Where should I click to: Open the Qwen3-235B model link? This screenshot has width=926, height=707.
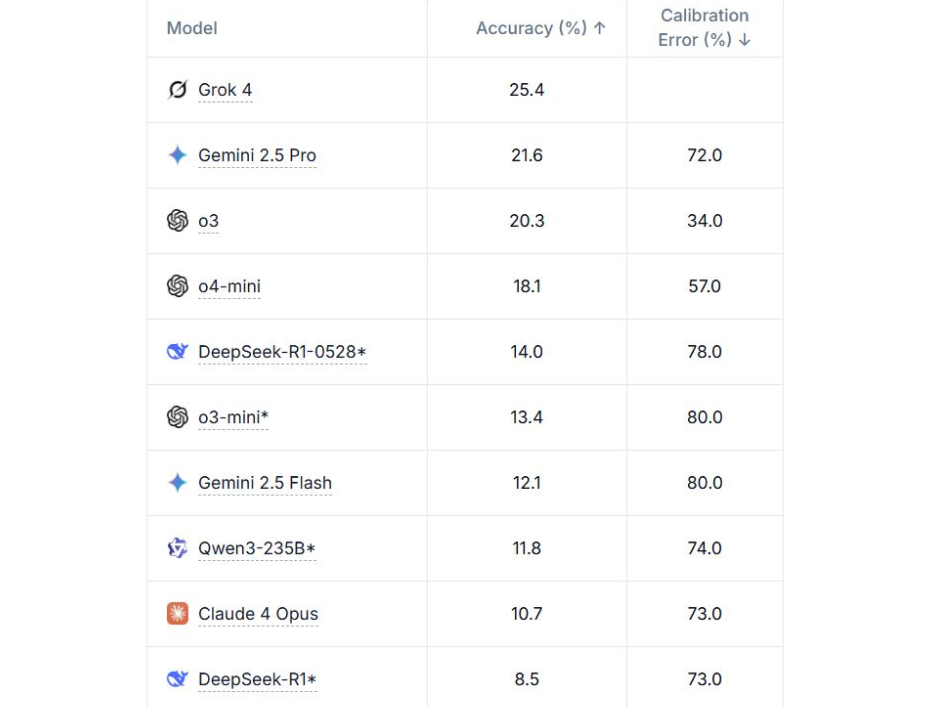257,549
